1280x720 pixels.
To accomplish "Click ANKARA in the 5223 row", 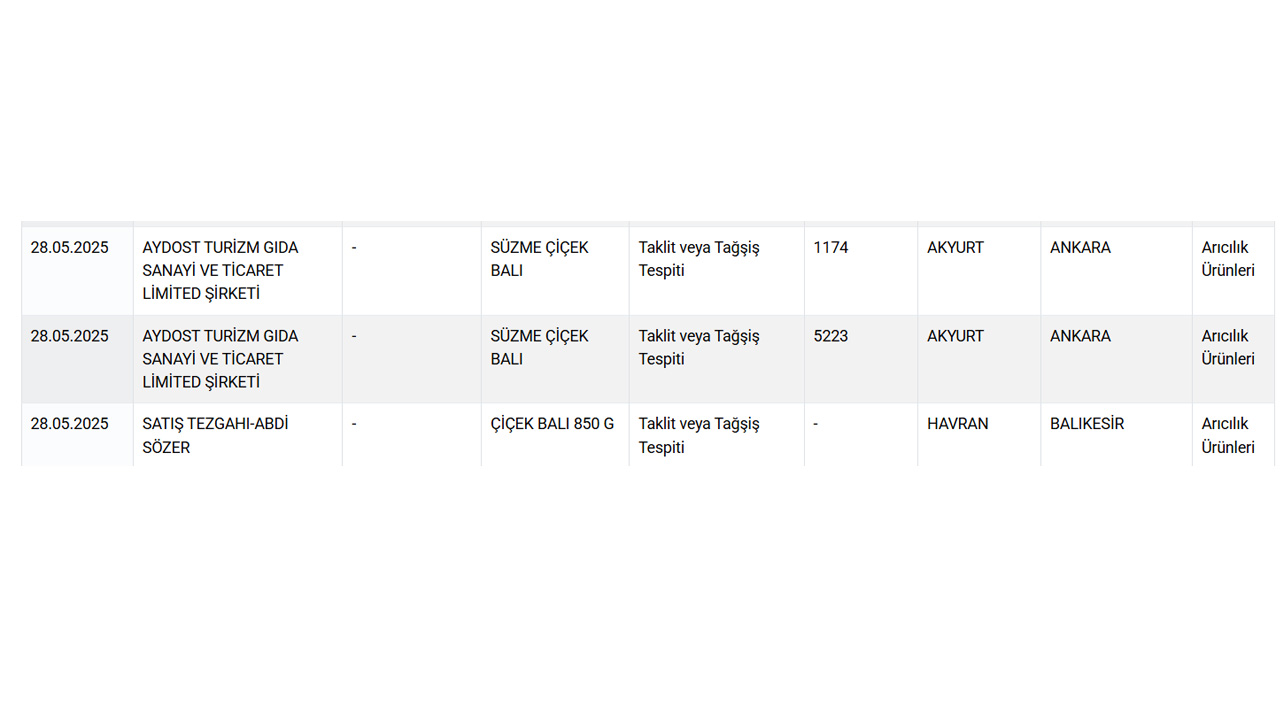I will tap(1080, 336).
